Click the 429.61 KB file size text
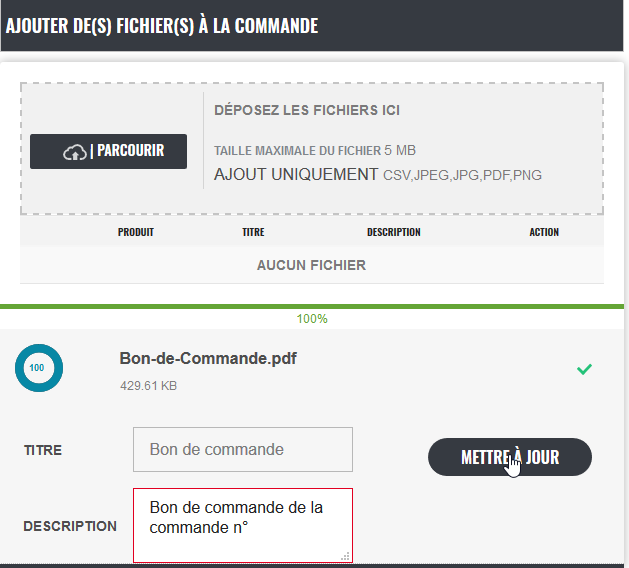The image size is (629, 568). (x=148, y=385)
